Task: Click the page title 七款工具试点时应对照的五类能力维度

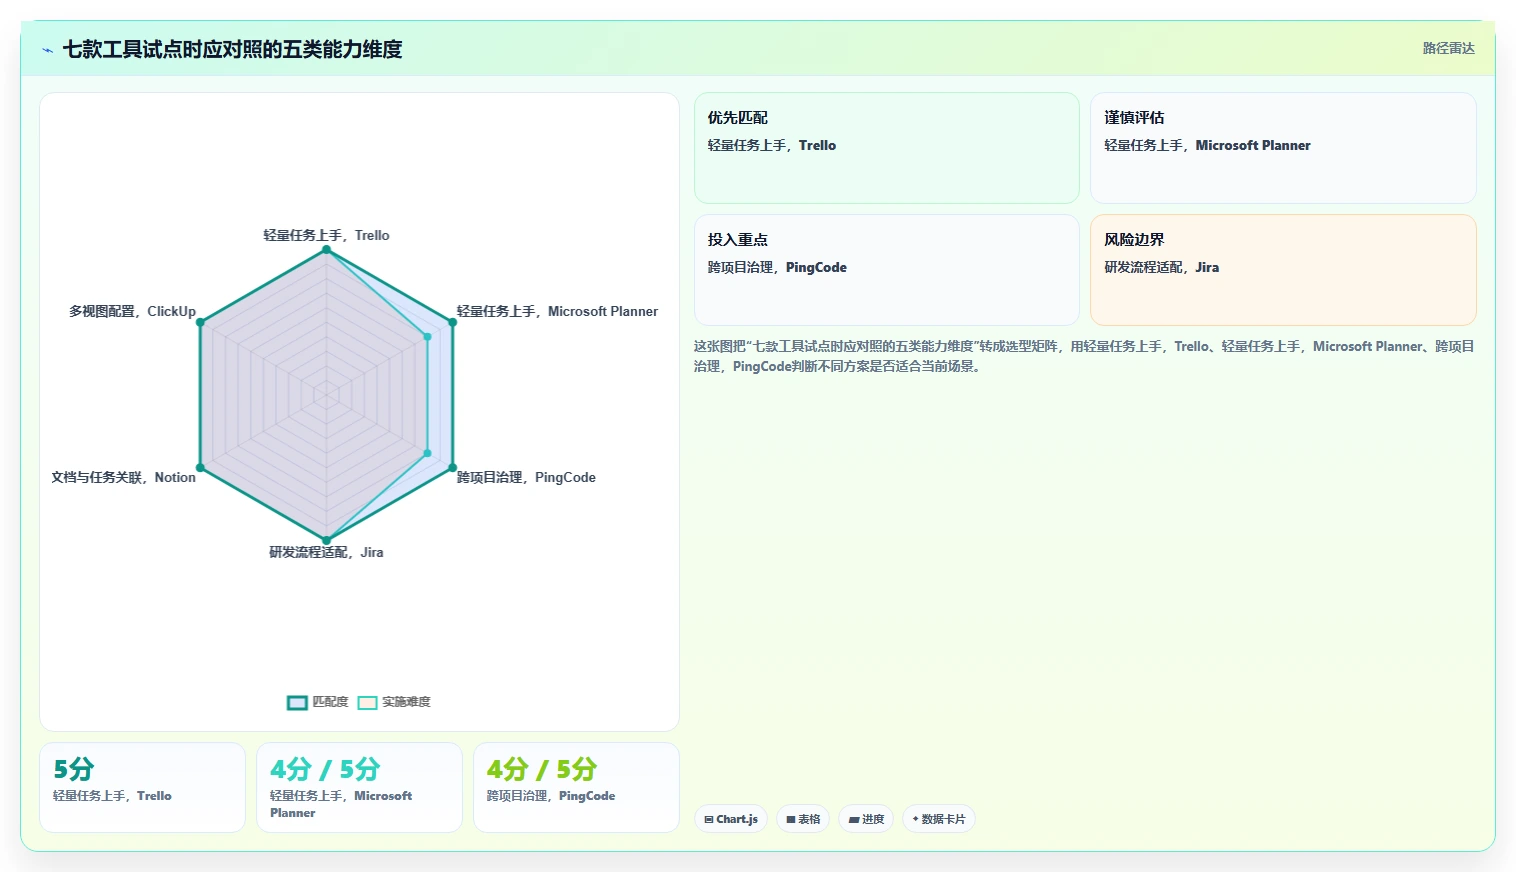Action: [x=232, y=49]
